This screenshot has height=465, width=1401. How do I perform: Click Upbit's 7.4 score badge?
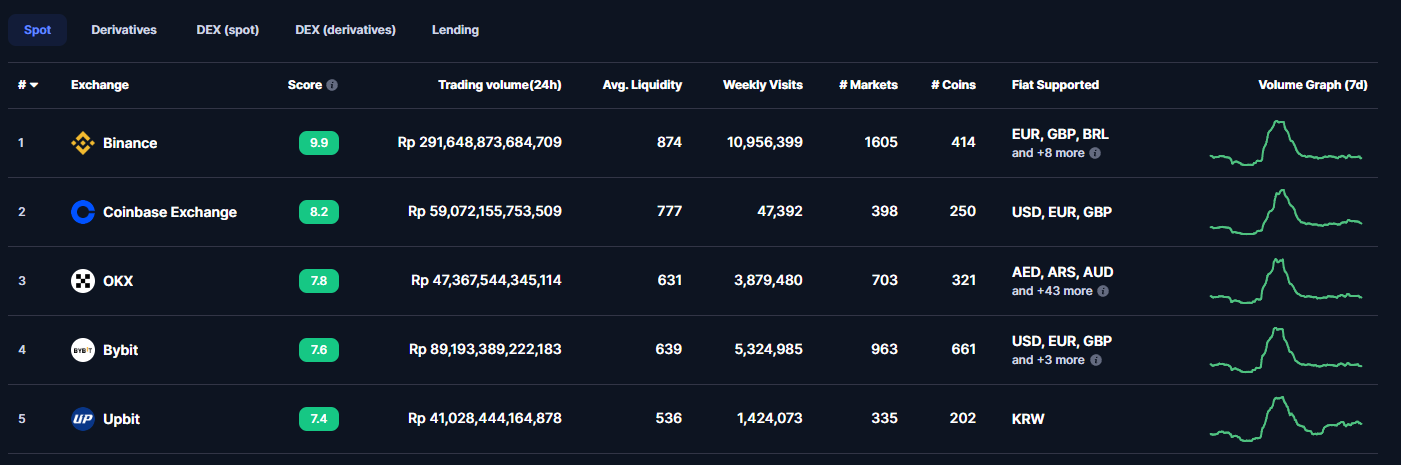(x=319, y=419)
